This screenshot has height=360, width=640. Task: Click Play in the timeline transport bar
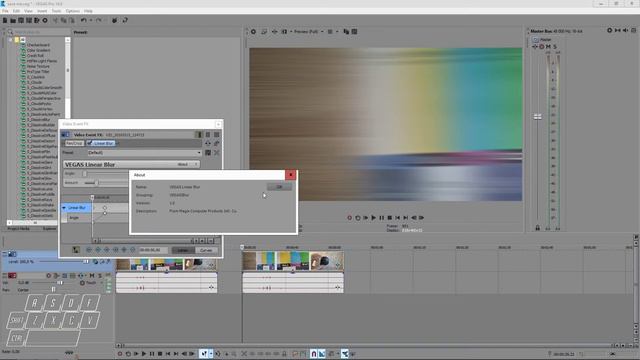(144, 354)
